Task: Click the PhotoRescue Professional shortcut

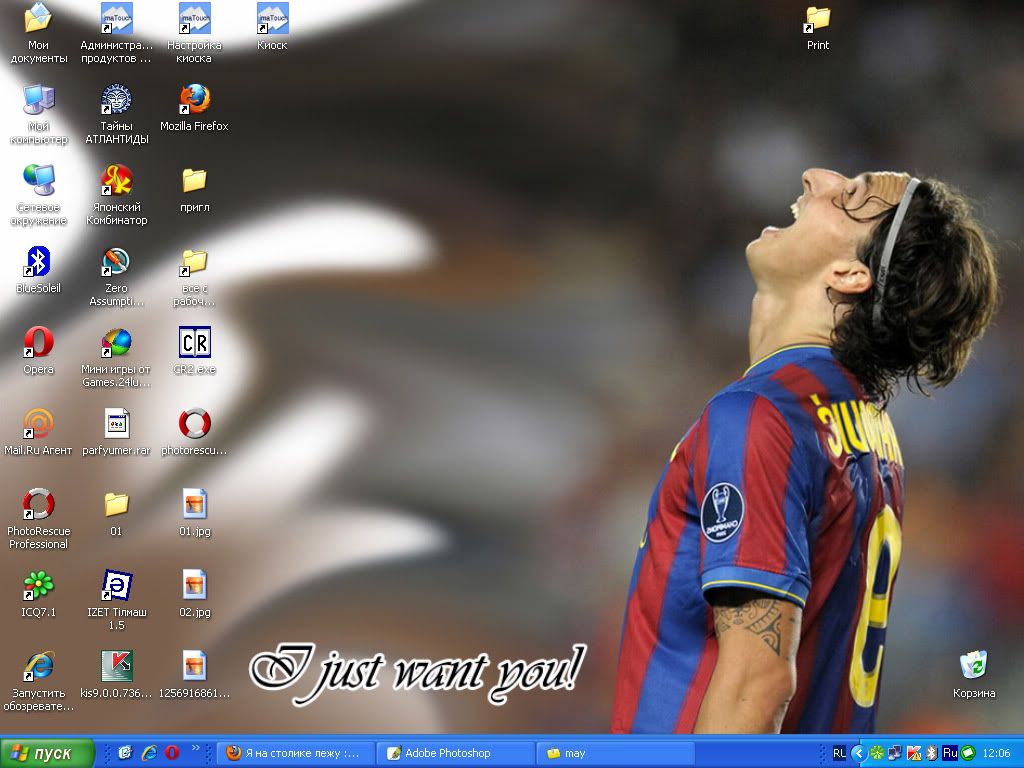Action: point(38,505)
